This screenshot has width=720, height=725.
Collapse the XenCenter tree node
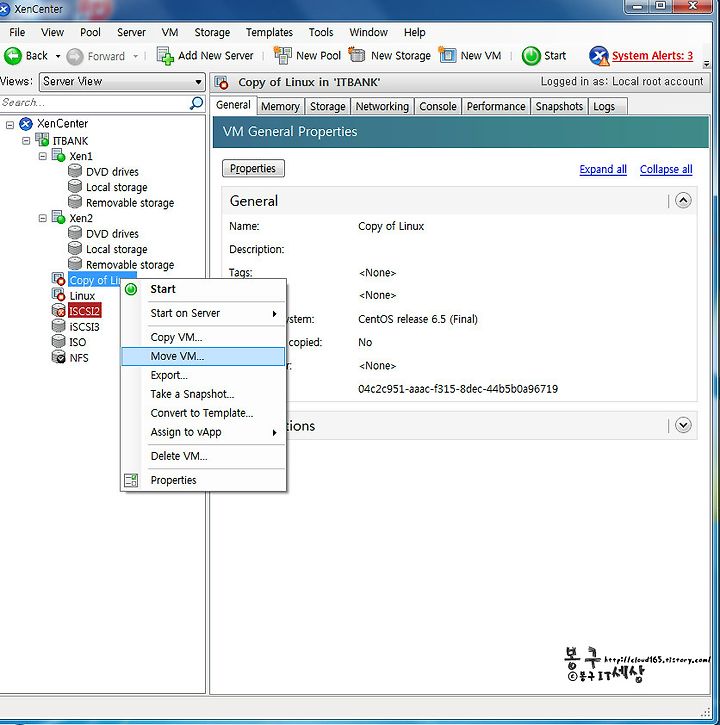pyautogui.click(x=10, y=125)
